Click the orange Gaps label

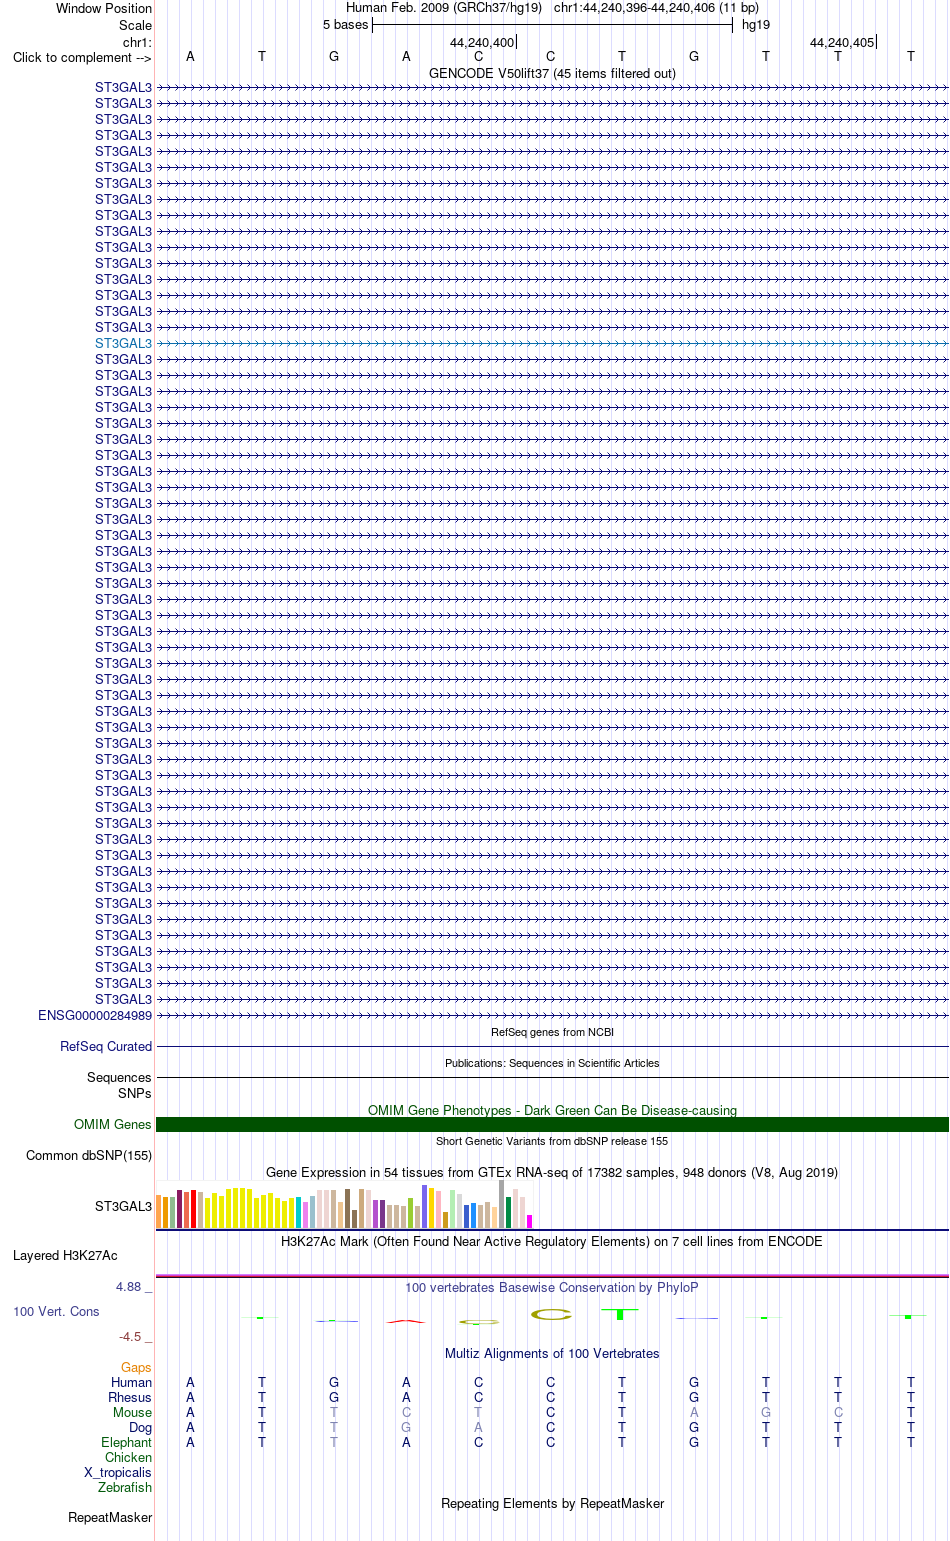tap(136, 1367)
